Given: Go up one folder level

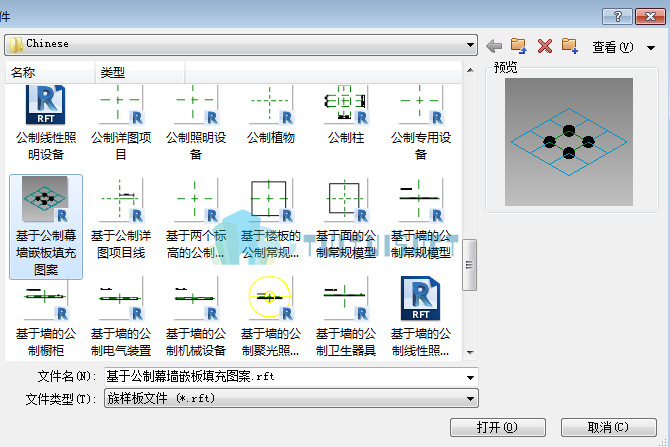Looking at the screenshot, I should (x=519, y=46).
